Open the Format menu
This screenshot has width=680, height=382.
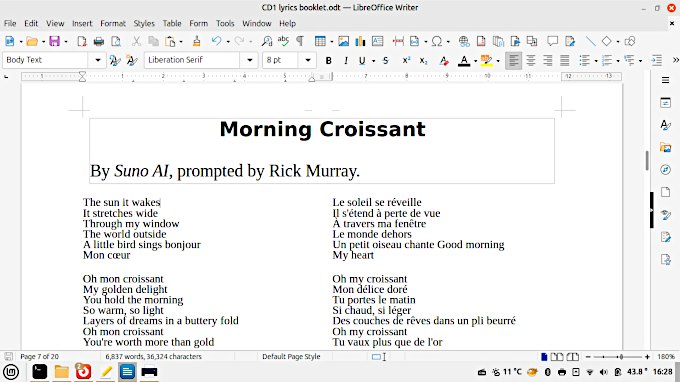click(x=113, y=23)
